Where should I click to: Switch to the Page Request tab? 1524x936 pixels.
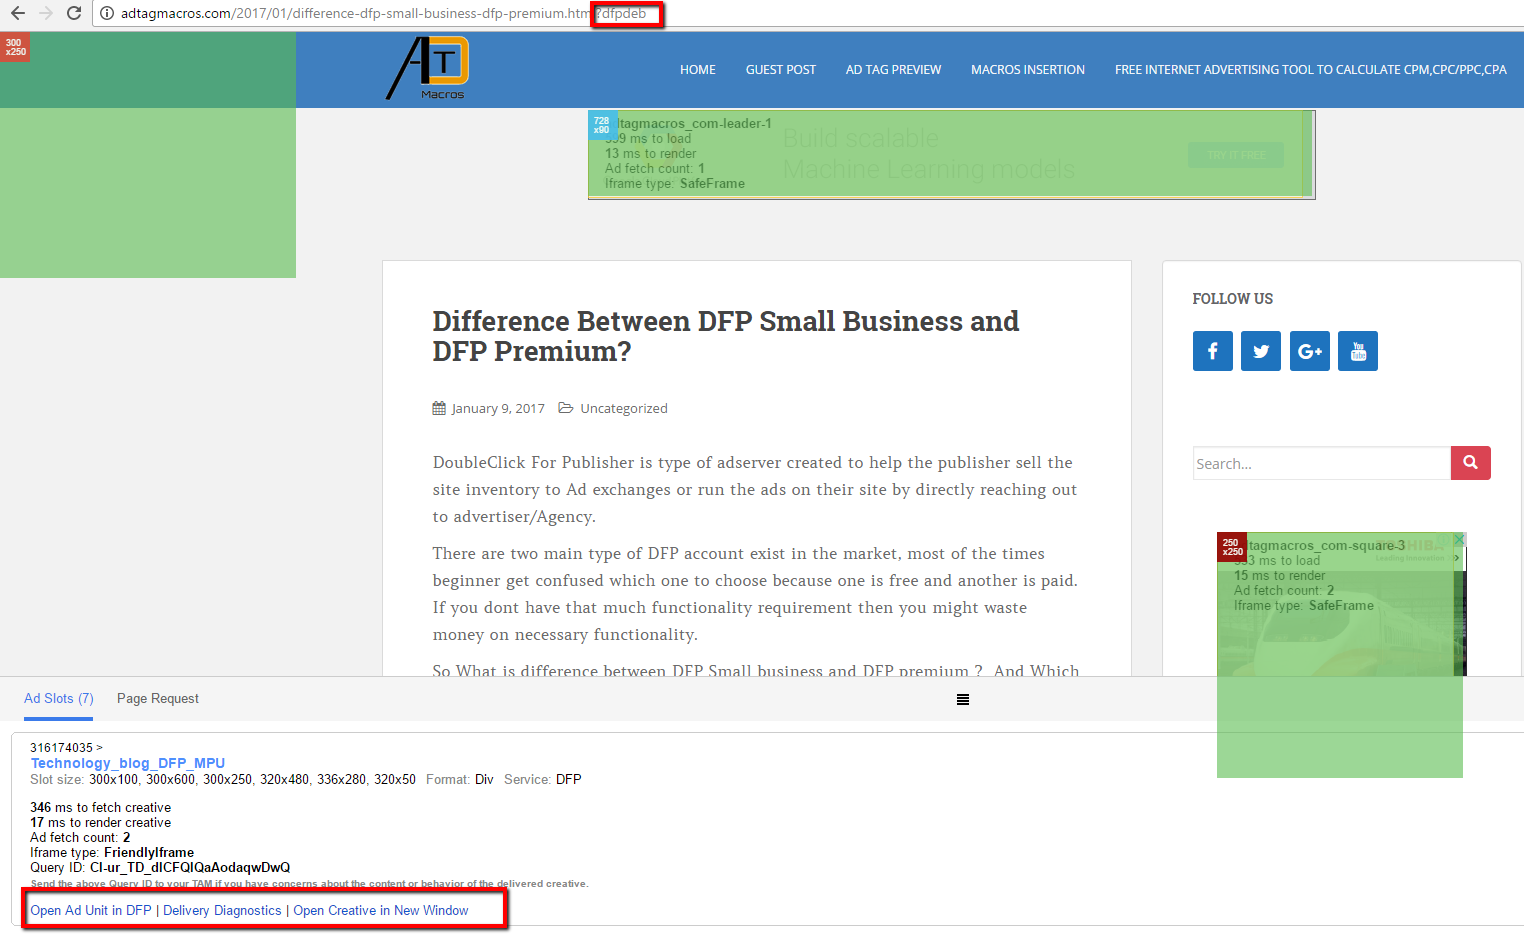click(158, 698)
